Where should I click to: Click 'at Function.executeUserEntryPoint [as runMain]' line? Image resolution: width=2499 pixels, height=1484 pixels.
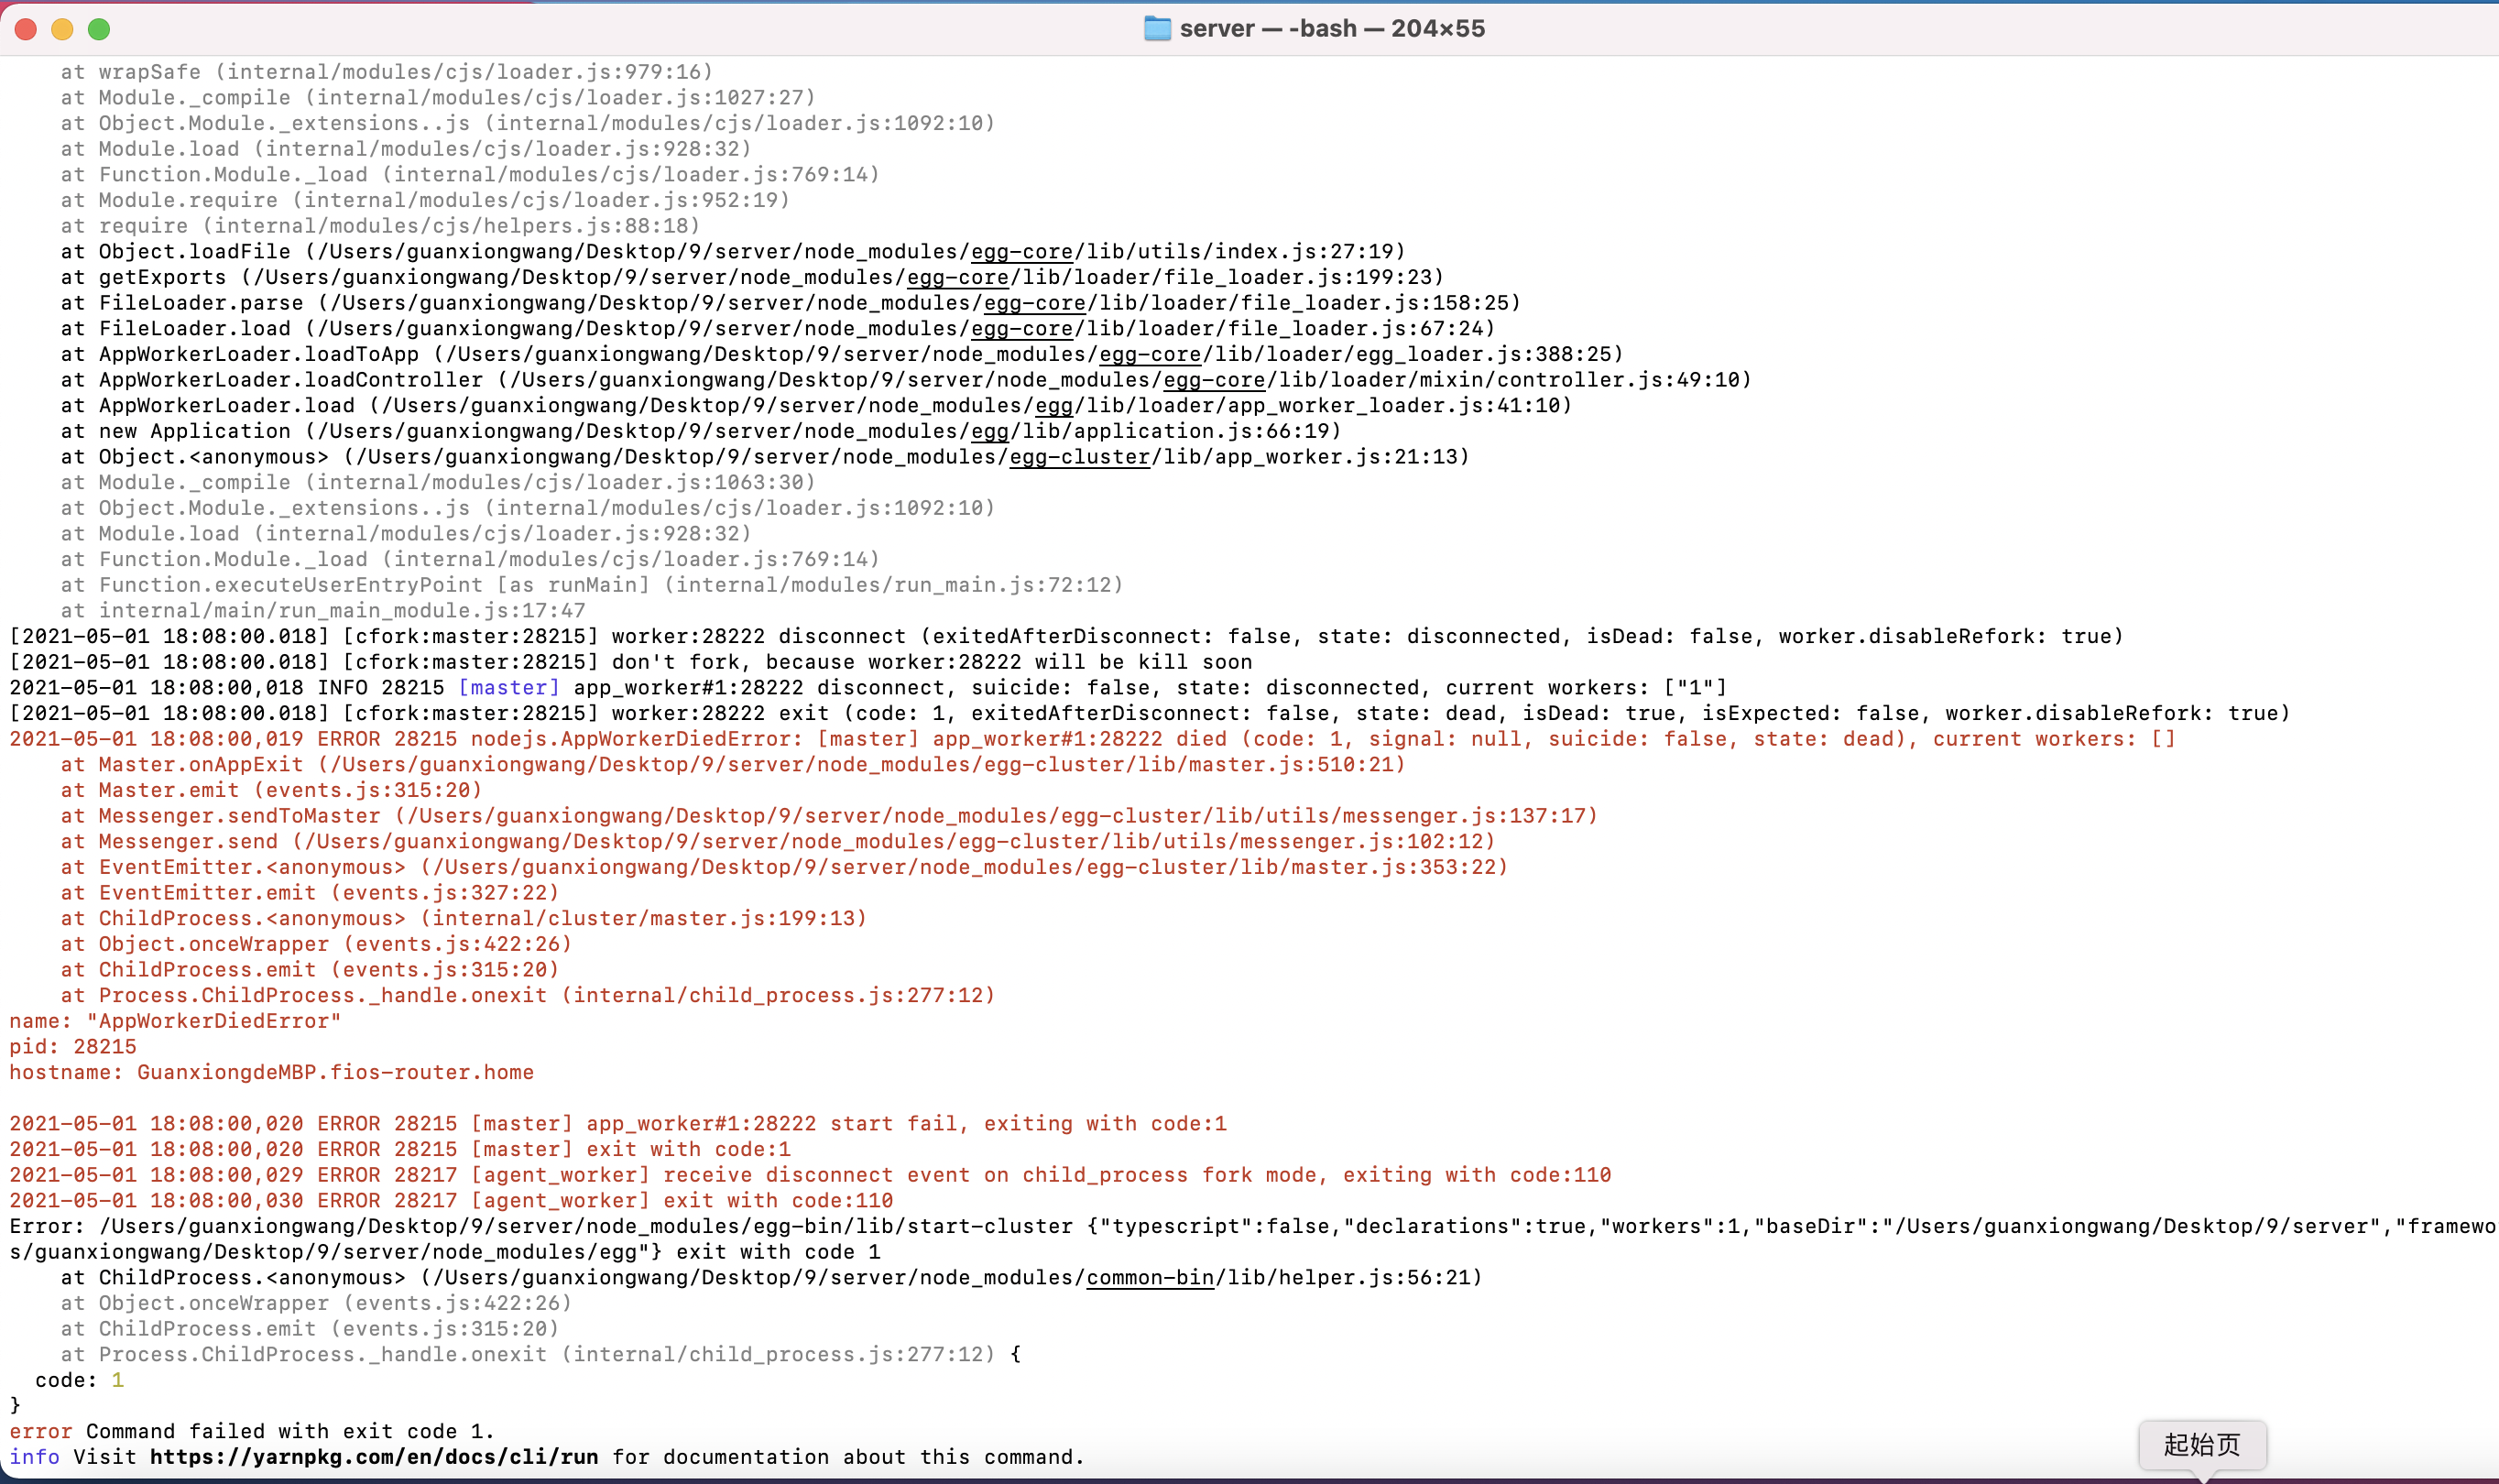(x=592, y=585)
